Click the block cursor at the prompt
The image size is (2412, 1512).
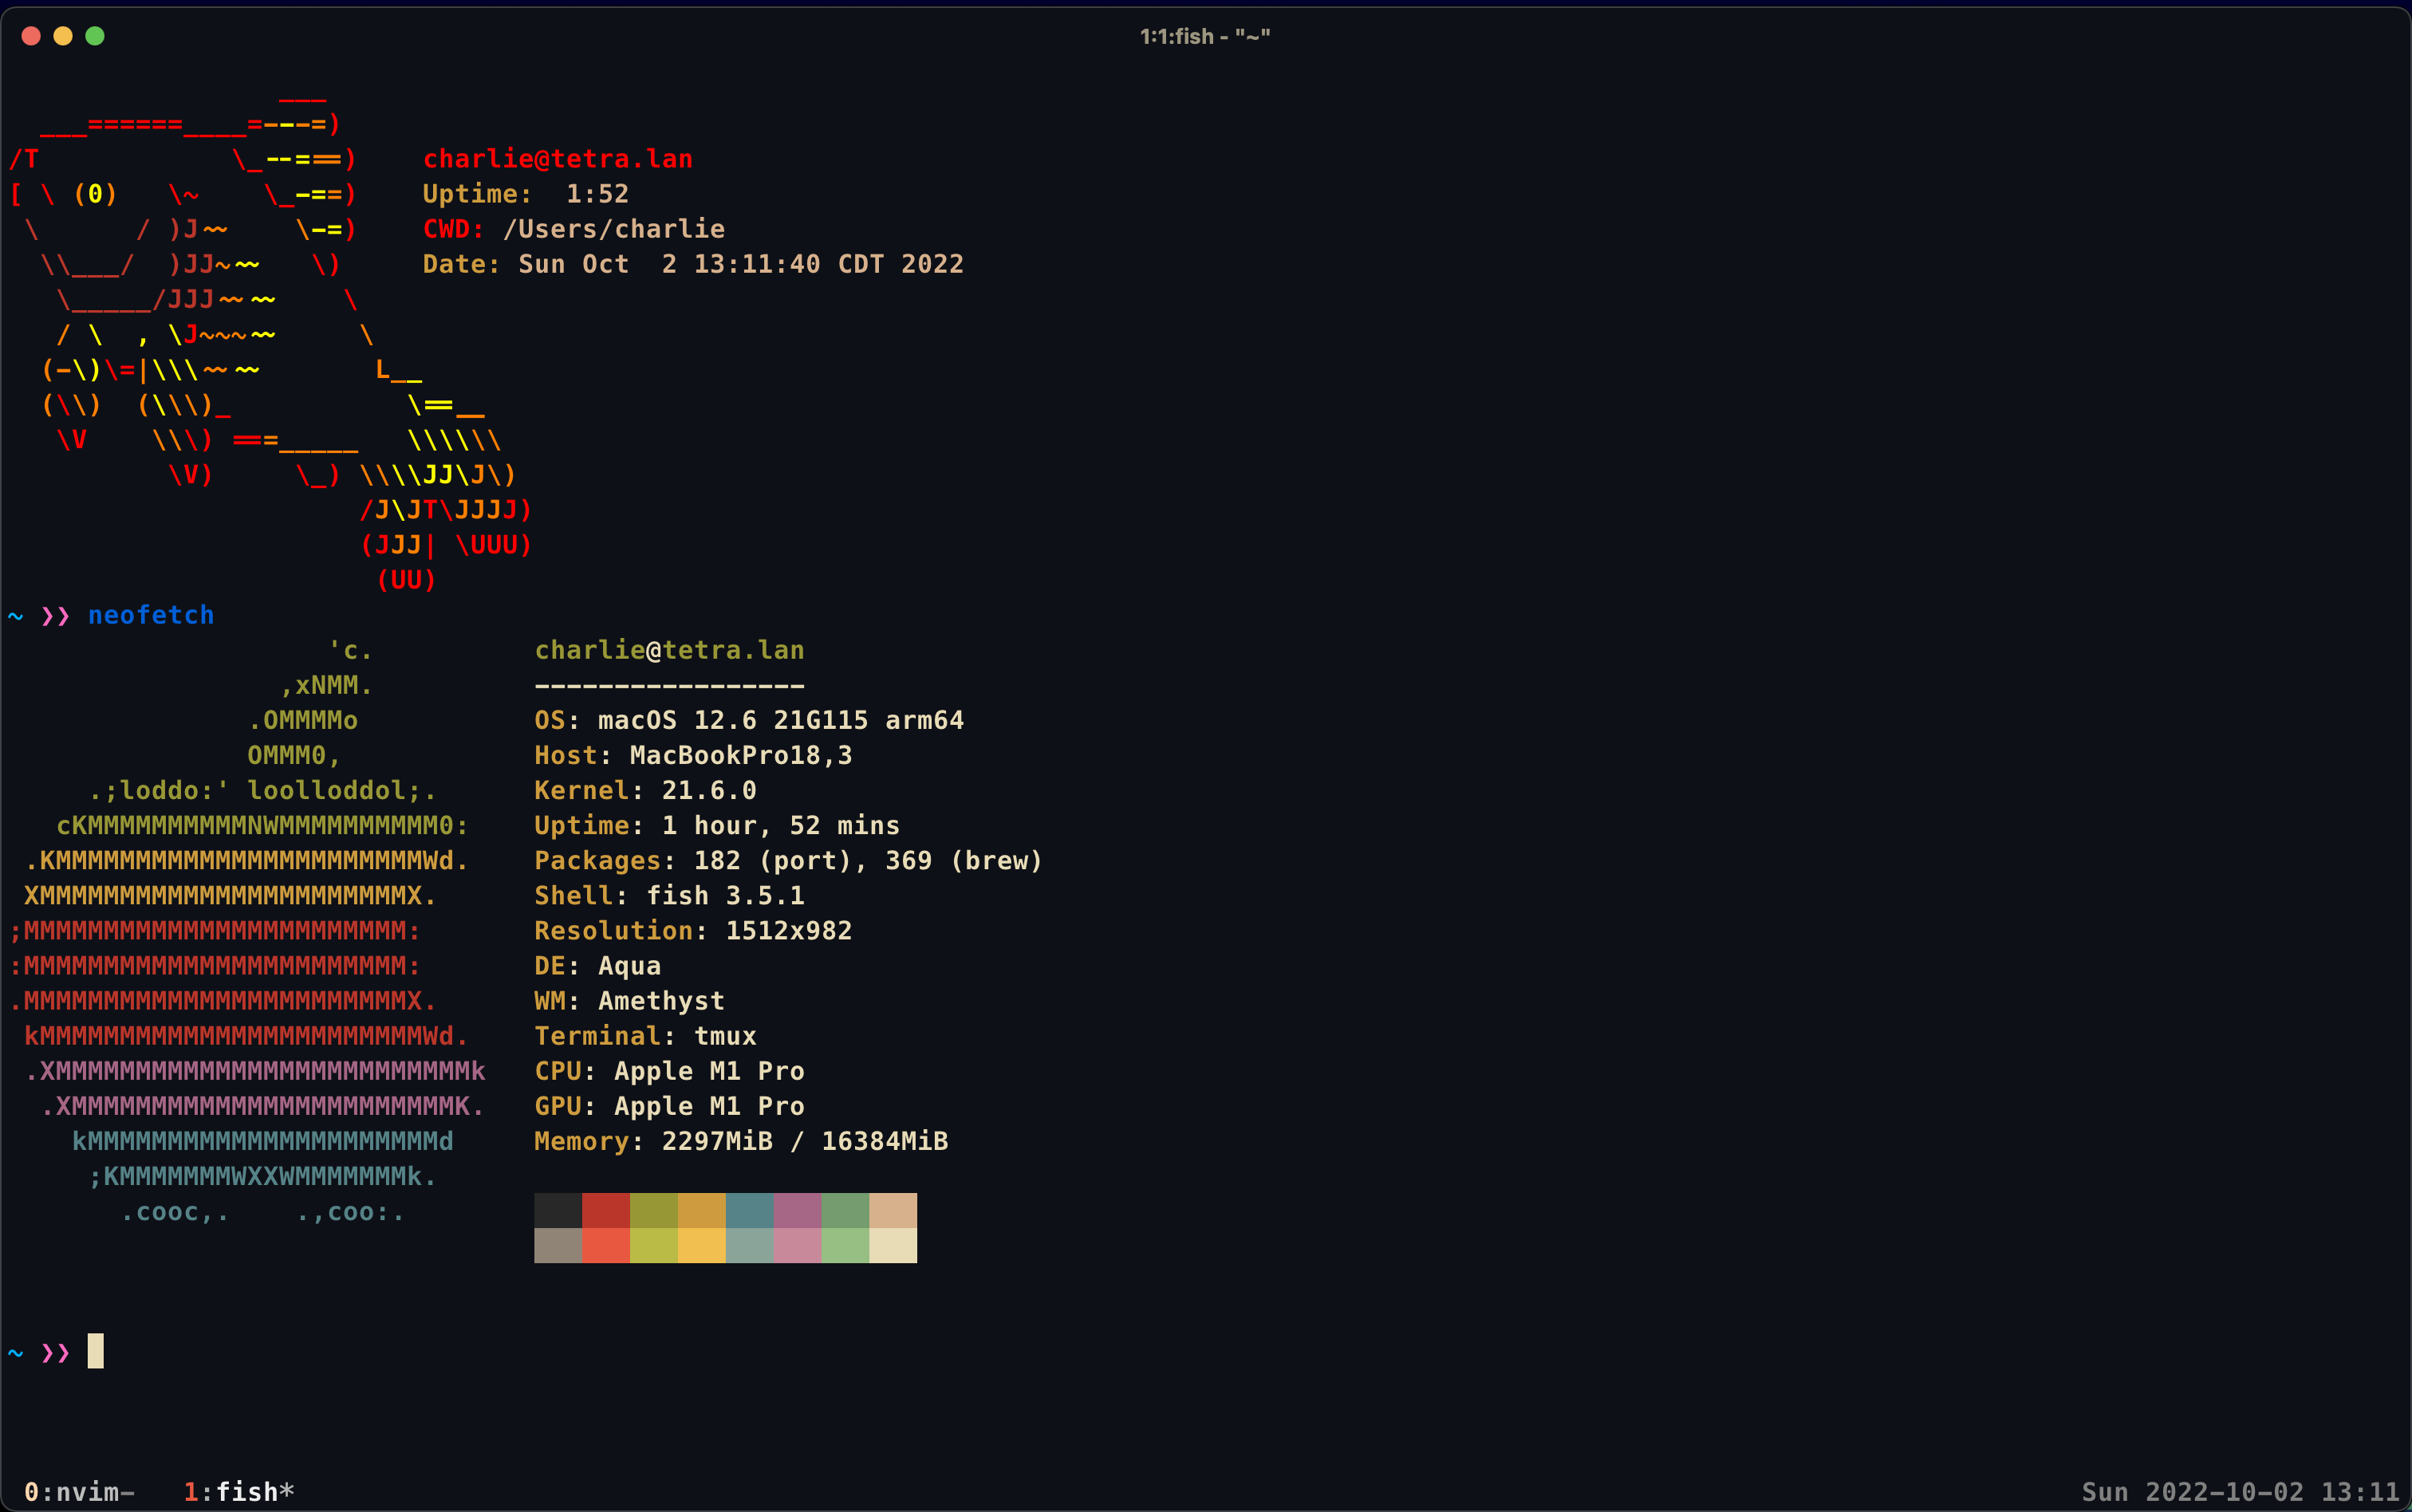tap(95, 1351)
